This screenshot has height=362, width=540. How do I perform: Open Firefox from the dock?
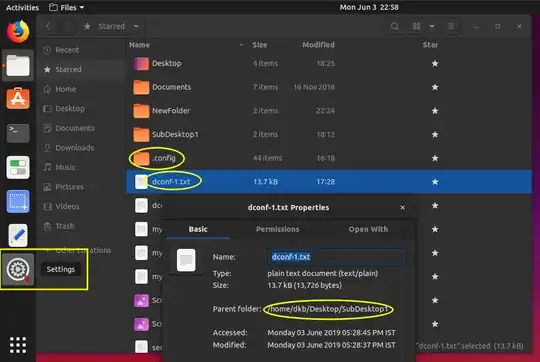(18, 32)
